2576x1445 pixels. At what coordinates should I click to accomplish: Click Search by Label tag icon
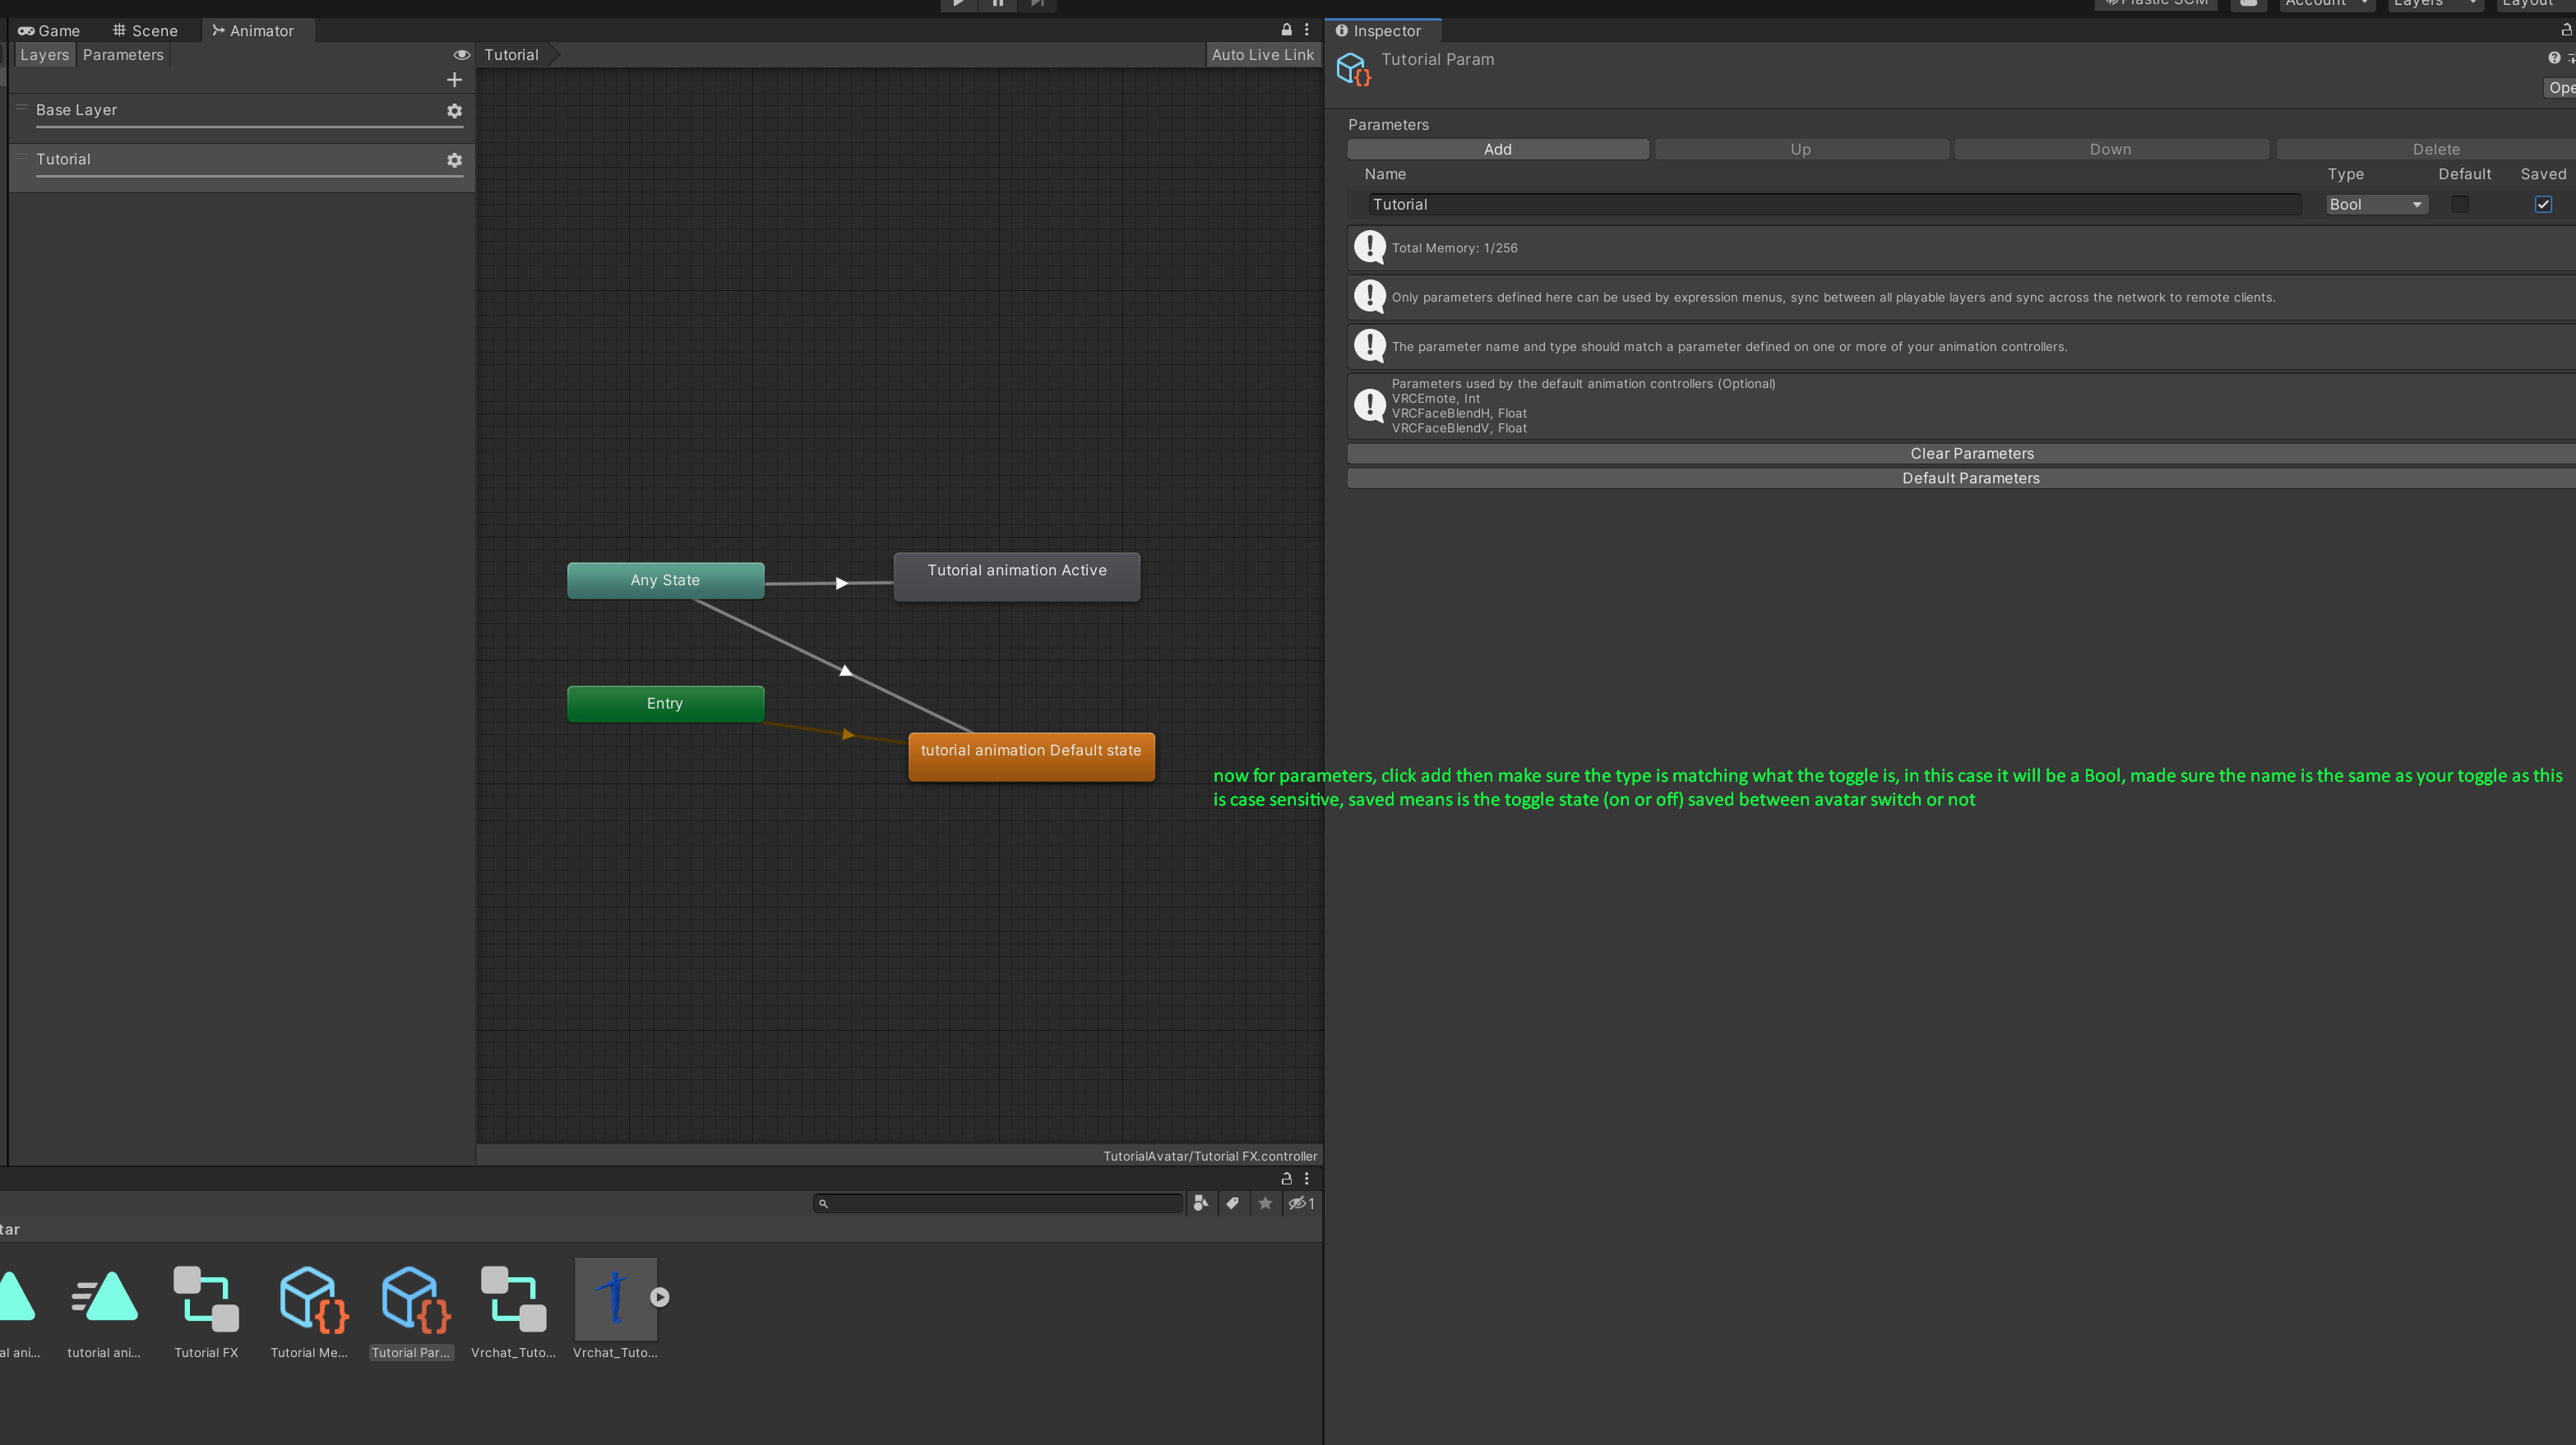(x=1232, y=1203)
